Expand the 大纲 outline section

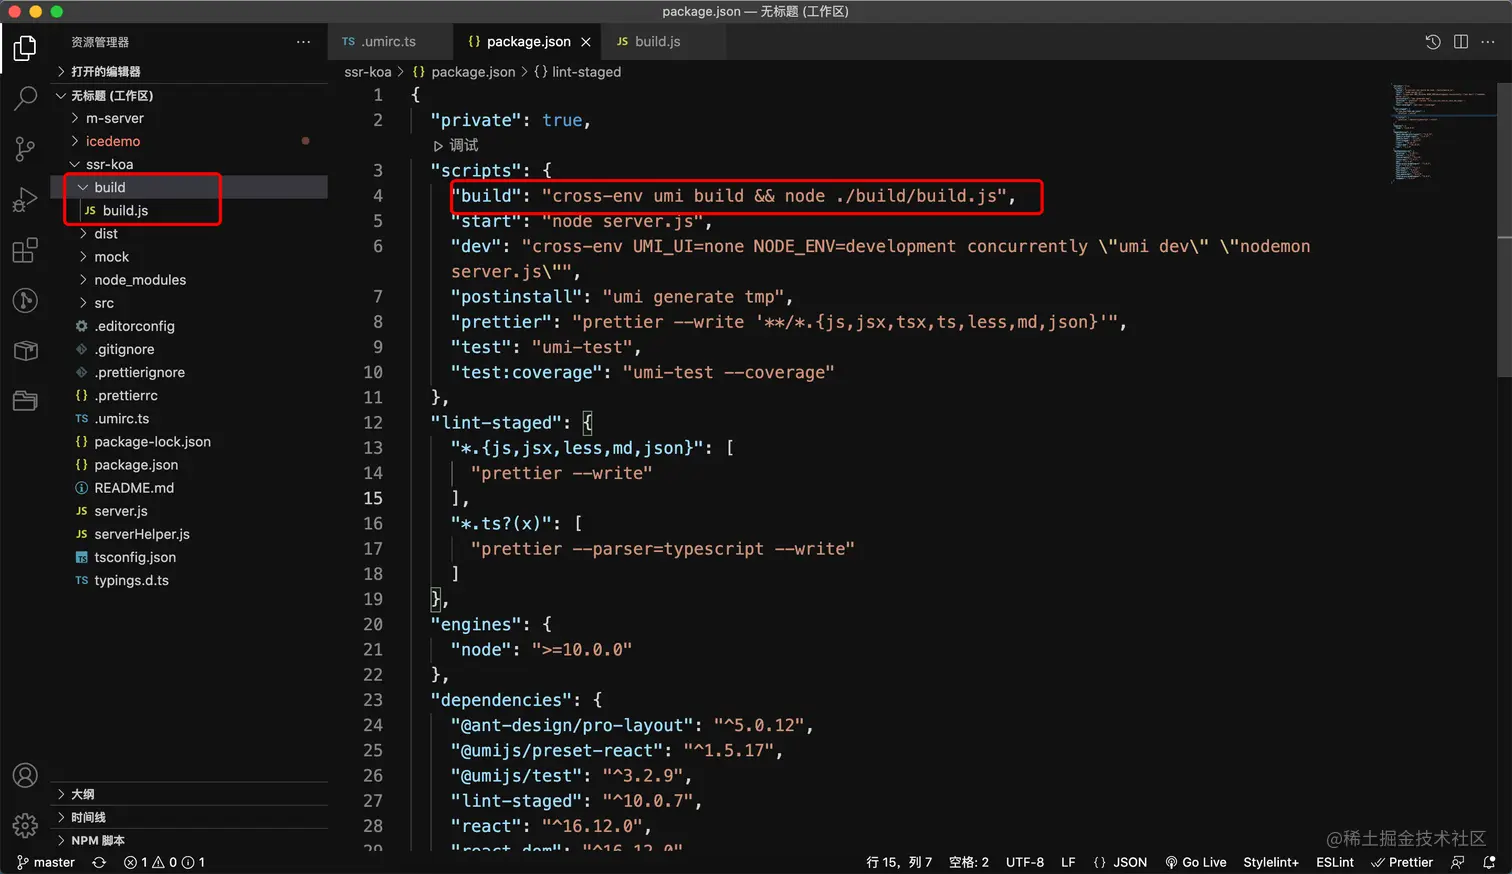pos(190,794)
